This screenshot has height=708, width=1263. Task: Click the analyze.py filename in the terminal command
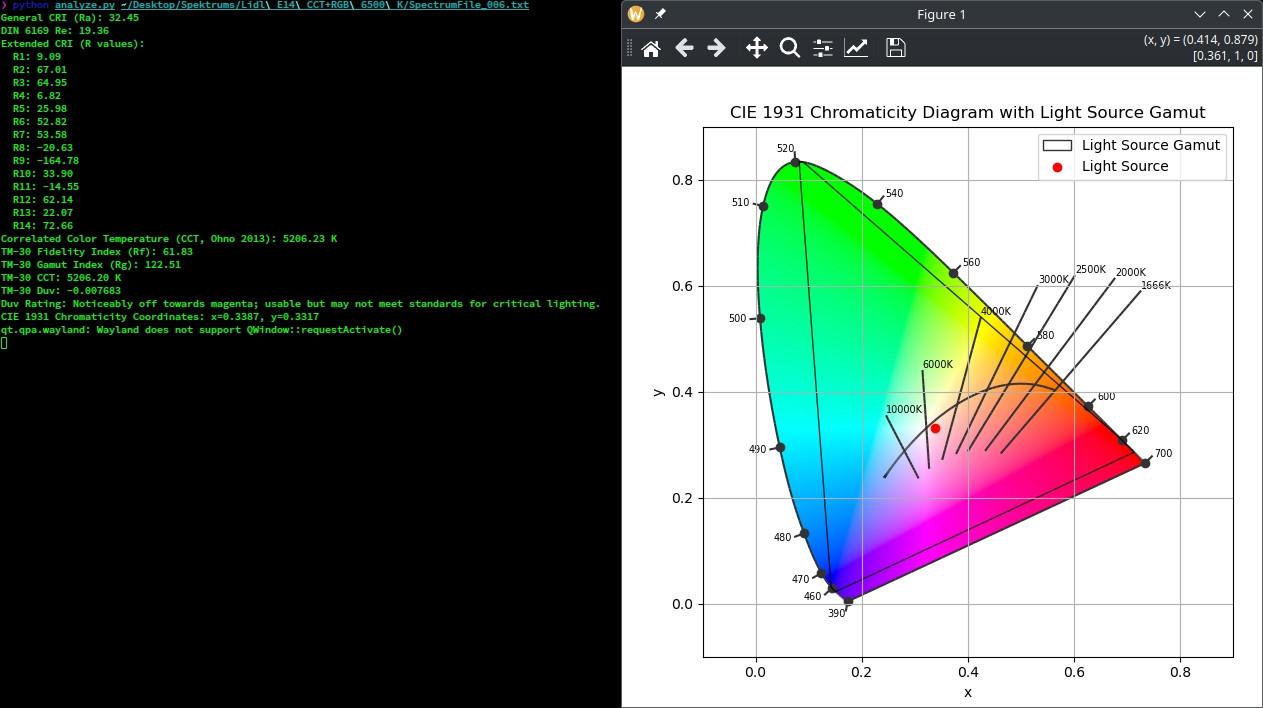[82, 5]
